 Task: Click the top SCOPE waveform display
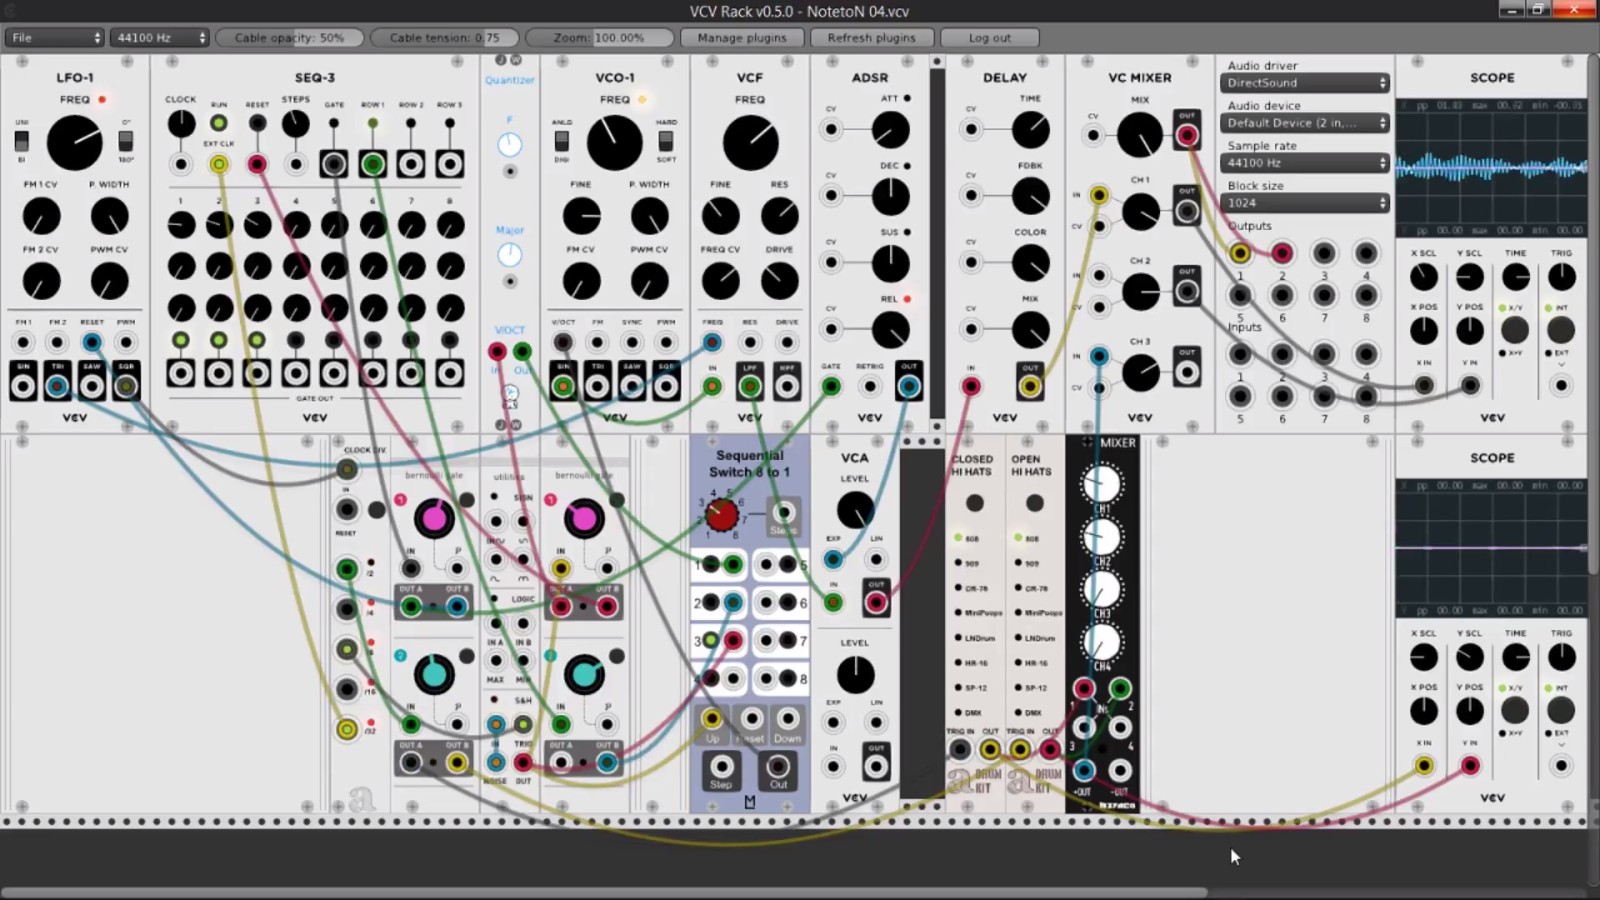[1491, 168]
